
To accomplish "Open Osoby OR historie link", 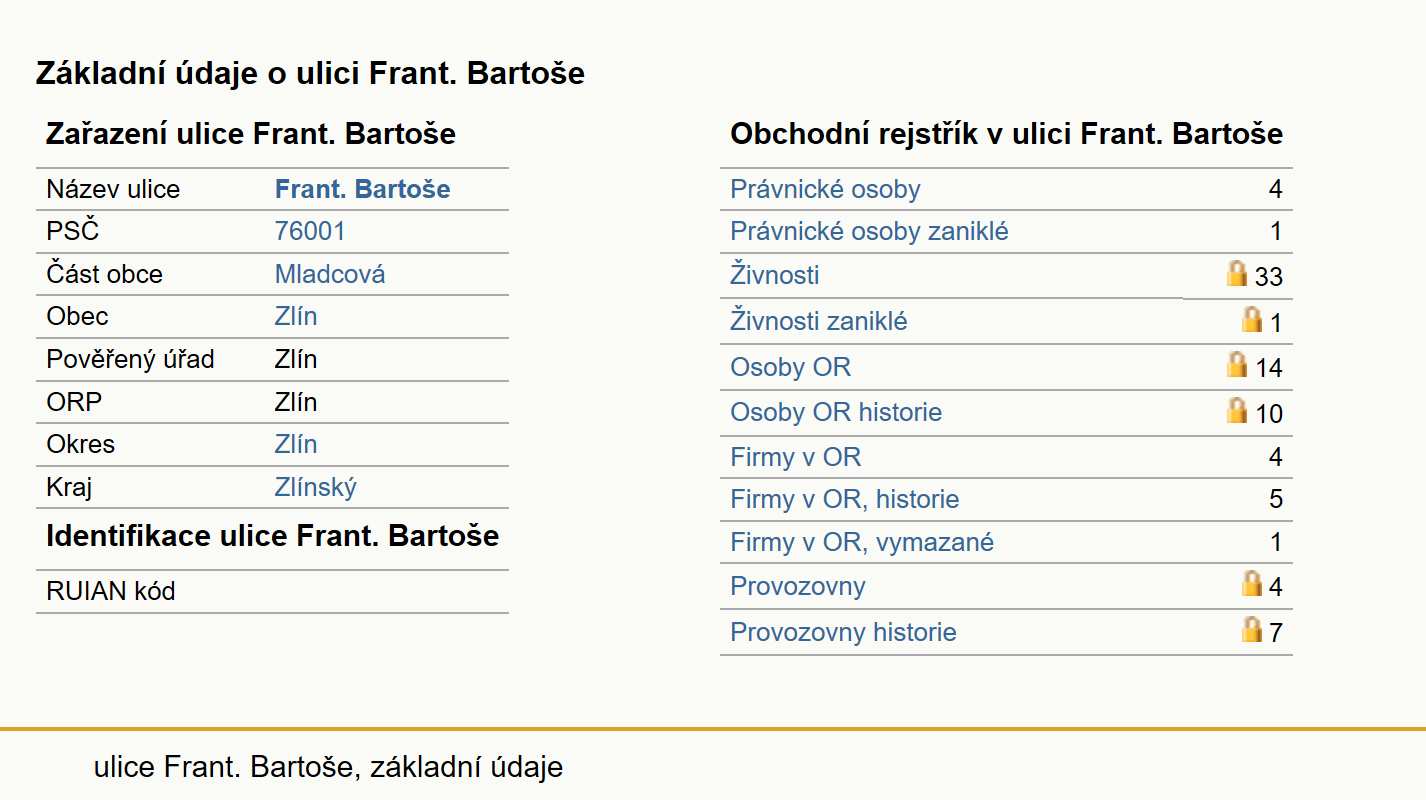I will pos(836,412).
